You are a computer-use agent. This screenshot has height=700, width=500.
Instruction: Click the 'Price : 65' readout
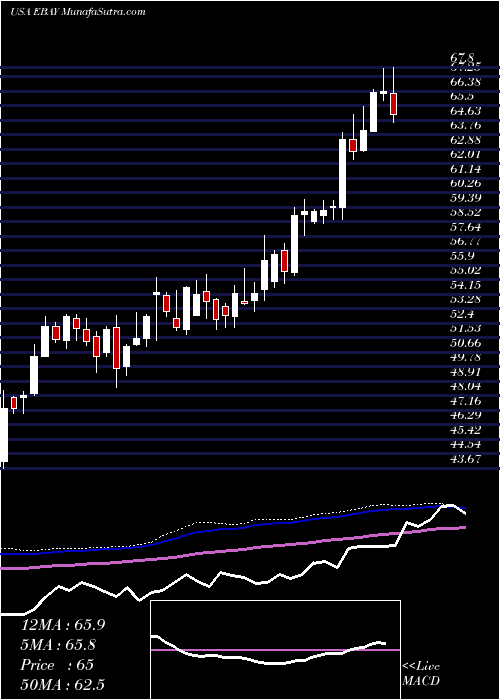(x=57, y=665)
